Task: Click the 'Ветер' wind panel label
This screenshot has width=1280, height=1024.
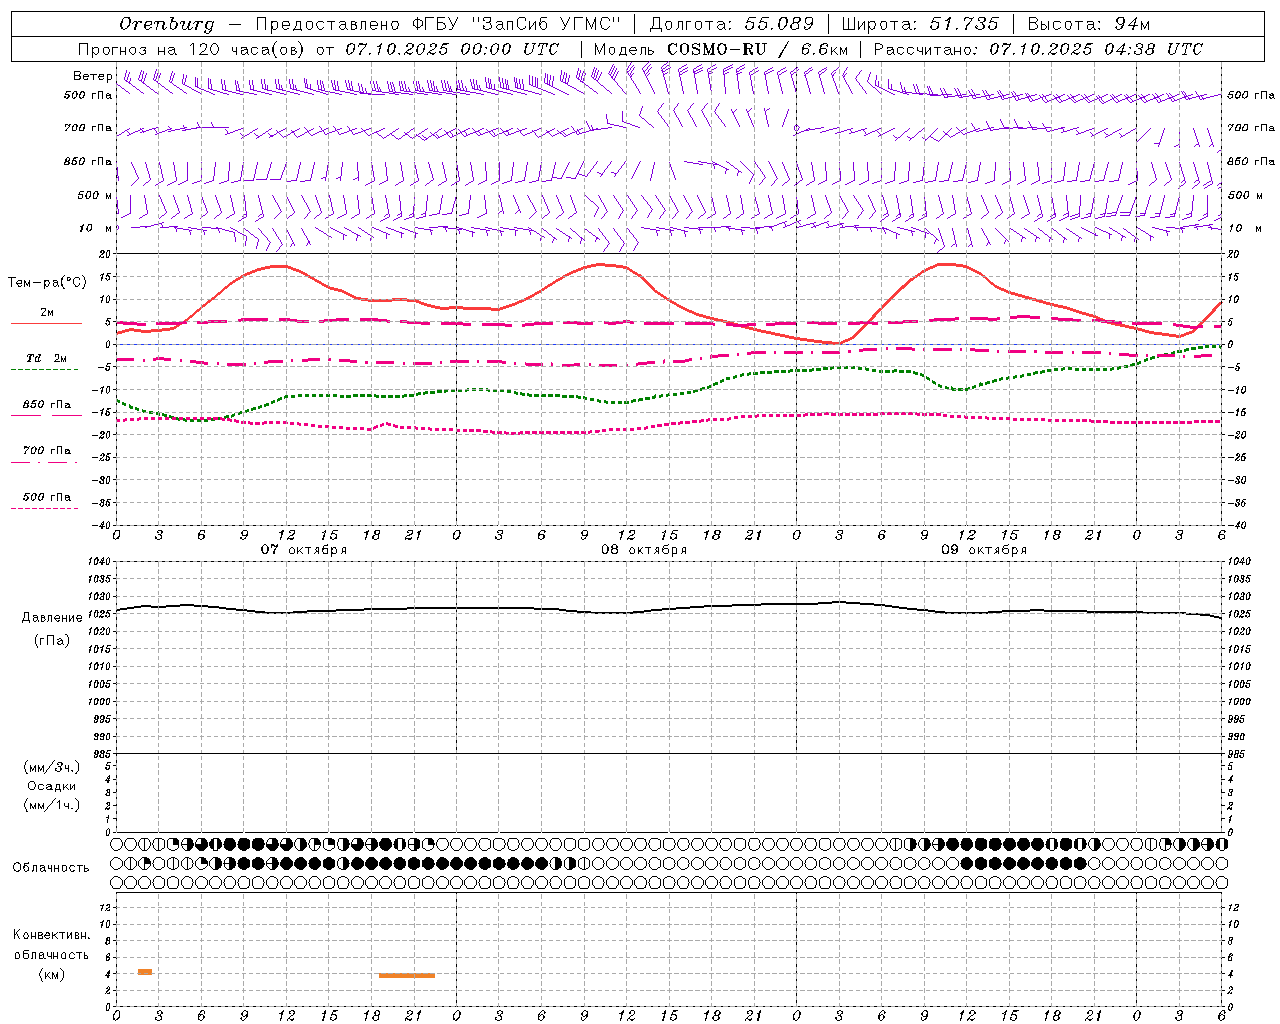Action: coord(93,76)
